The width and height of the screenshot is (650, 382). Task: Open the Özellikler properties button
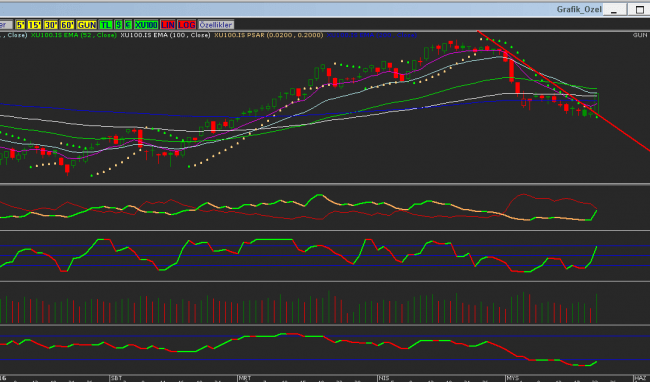[x=216, y=25]
